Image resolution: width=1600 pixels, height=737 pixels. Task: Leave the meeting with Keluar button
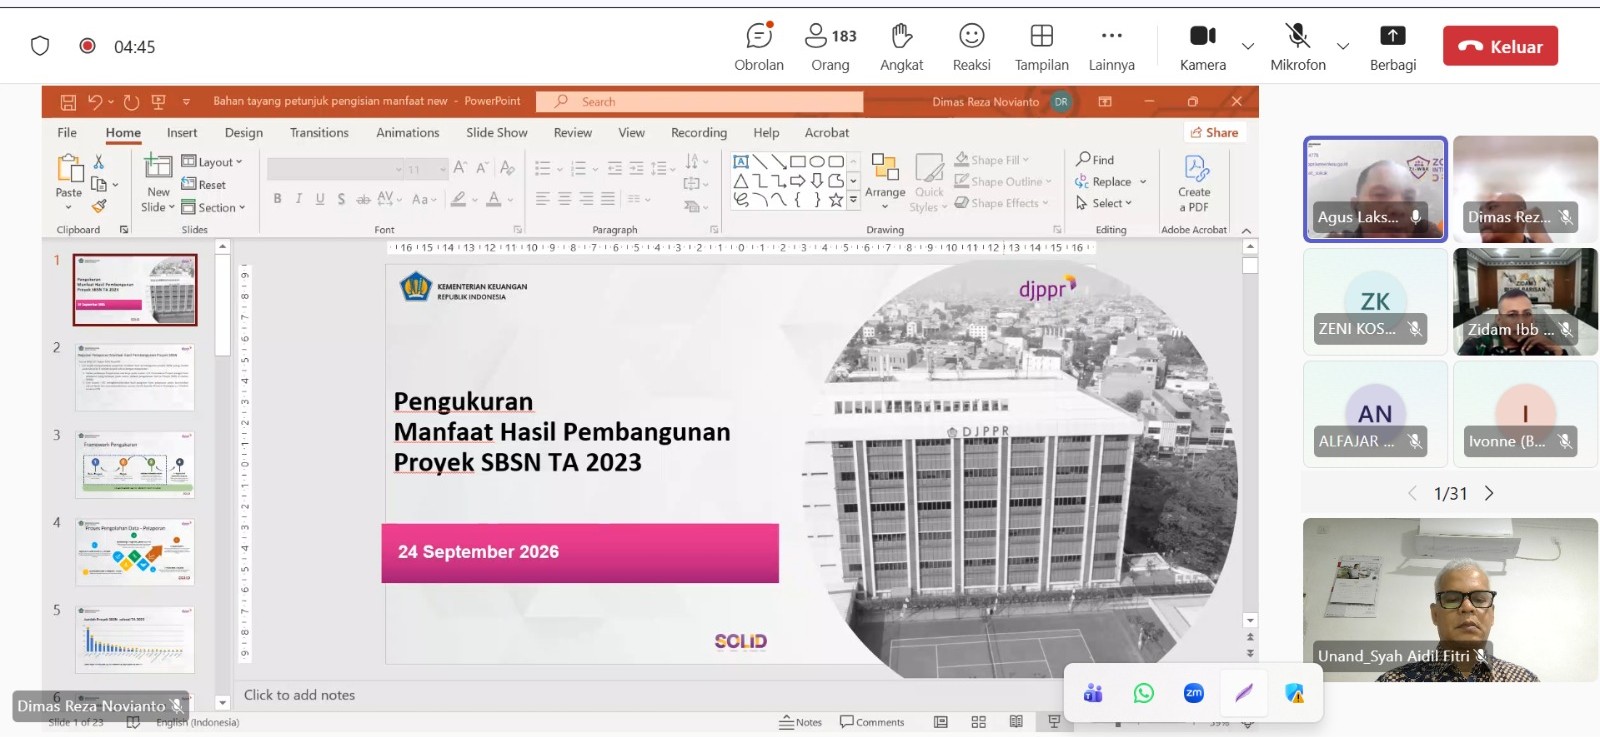point(1500,46)
